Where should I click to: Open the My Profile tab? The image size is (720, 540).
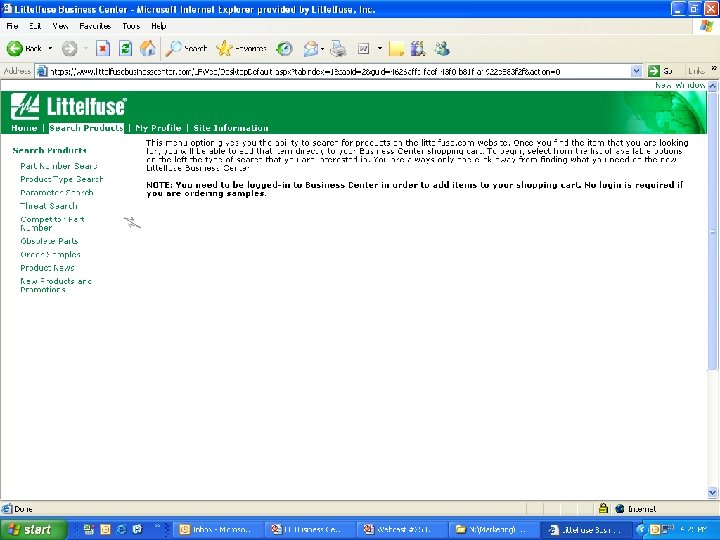[158, 128]
